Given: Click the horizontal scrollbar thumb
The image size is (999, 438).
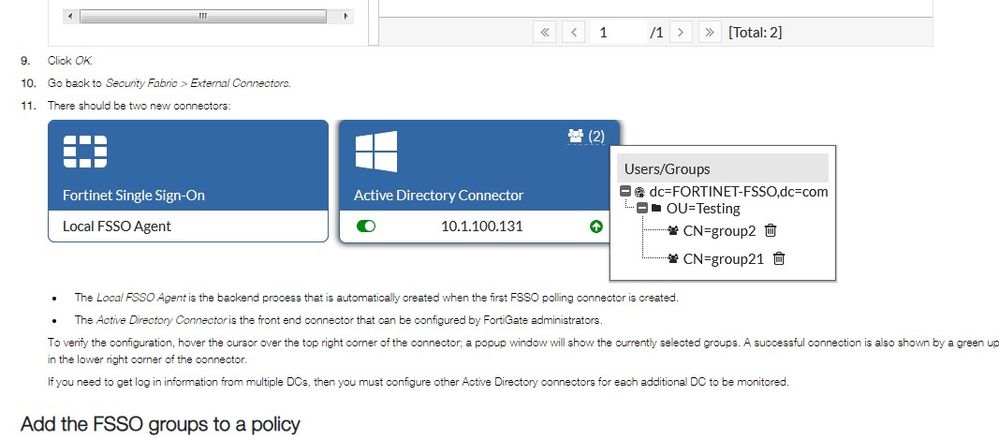Looking at the screenshot, I should coord(203,16).
